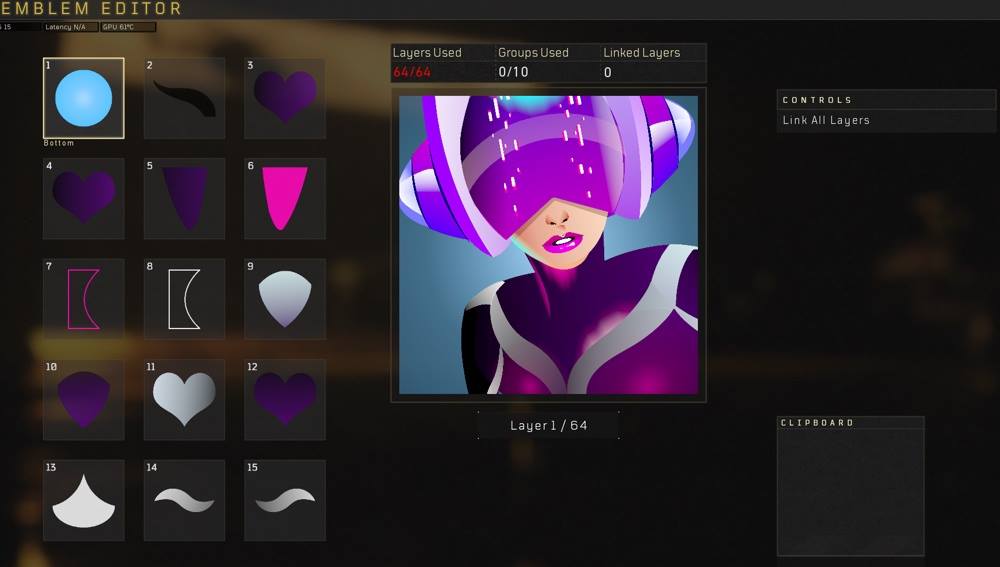Select layer 10 purple shield shape
Image resolution: width=1000 pixels, height=567 pixels.
coord(84,400)
